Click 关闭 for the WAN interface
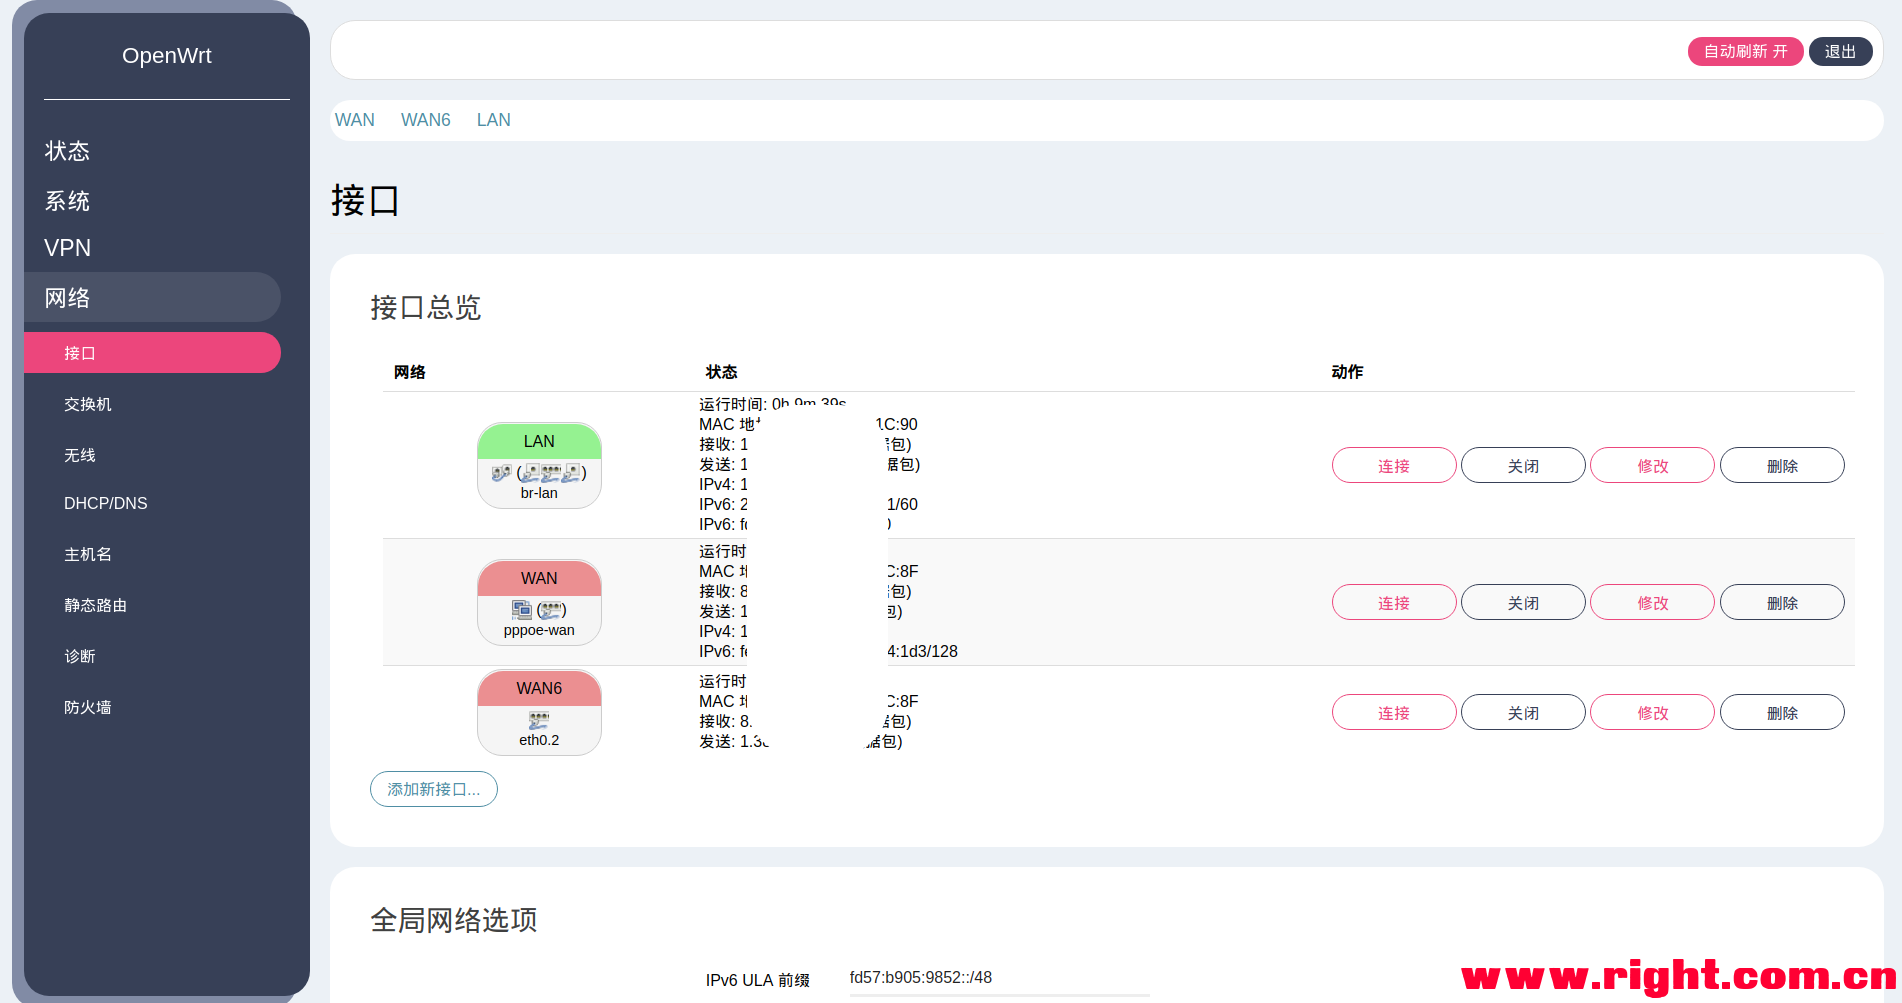Screen dimensions: 1902x1003 (x=1523, y=603)
